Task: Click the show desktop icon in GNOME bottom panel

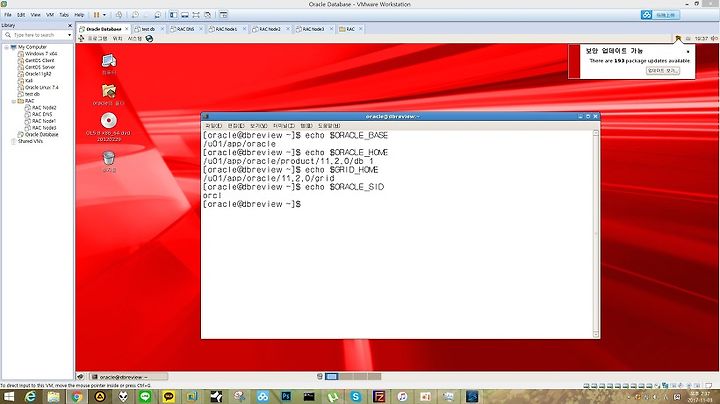Action: click(x=80, y=377)
